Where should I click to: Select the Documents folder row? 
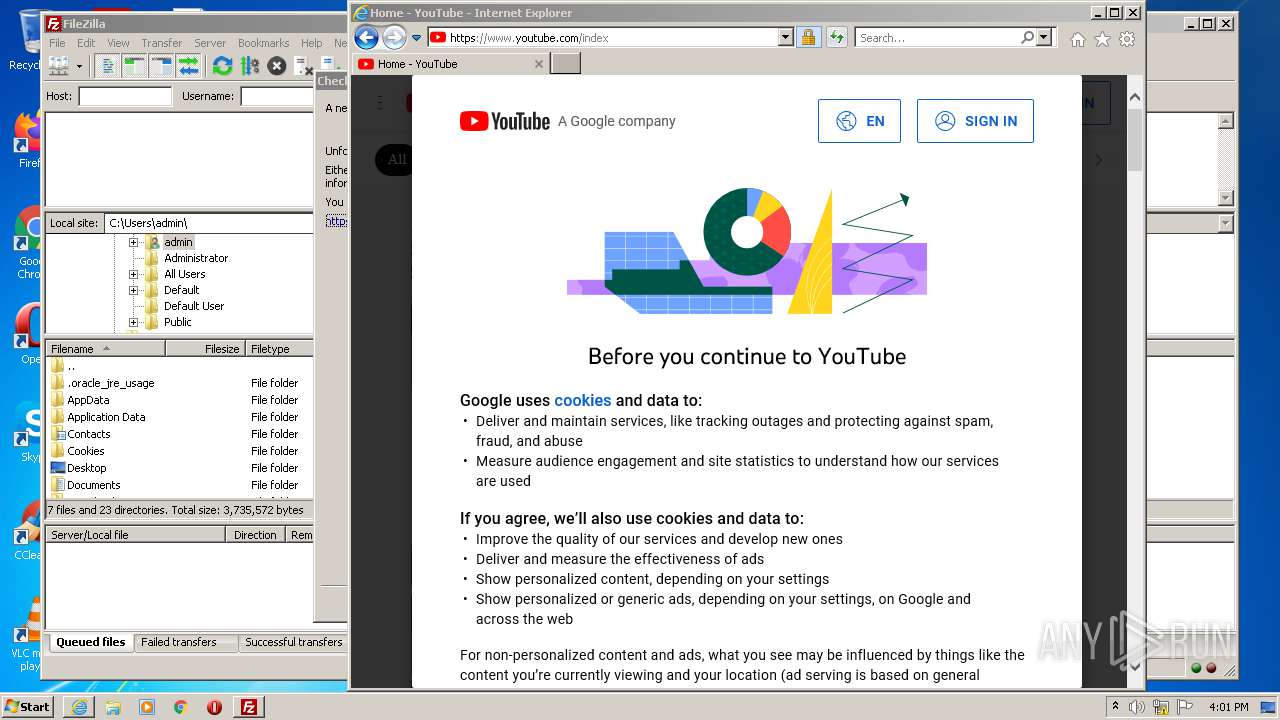tap(180, 485)
